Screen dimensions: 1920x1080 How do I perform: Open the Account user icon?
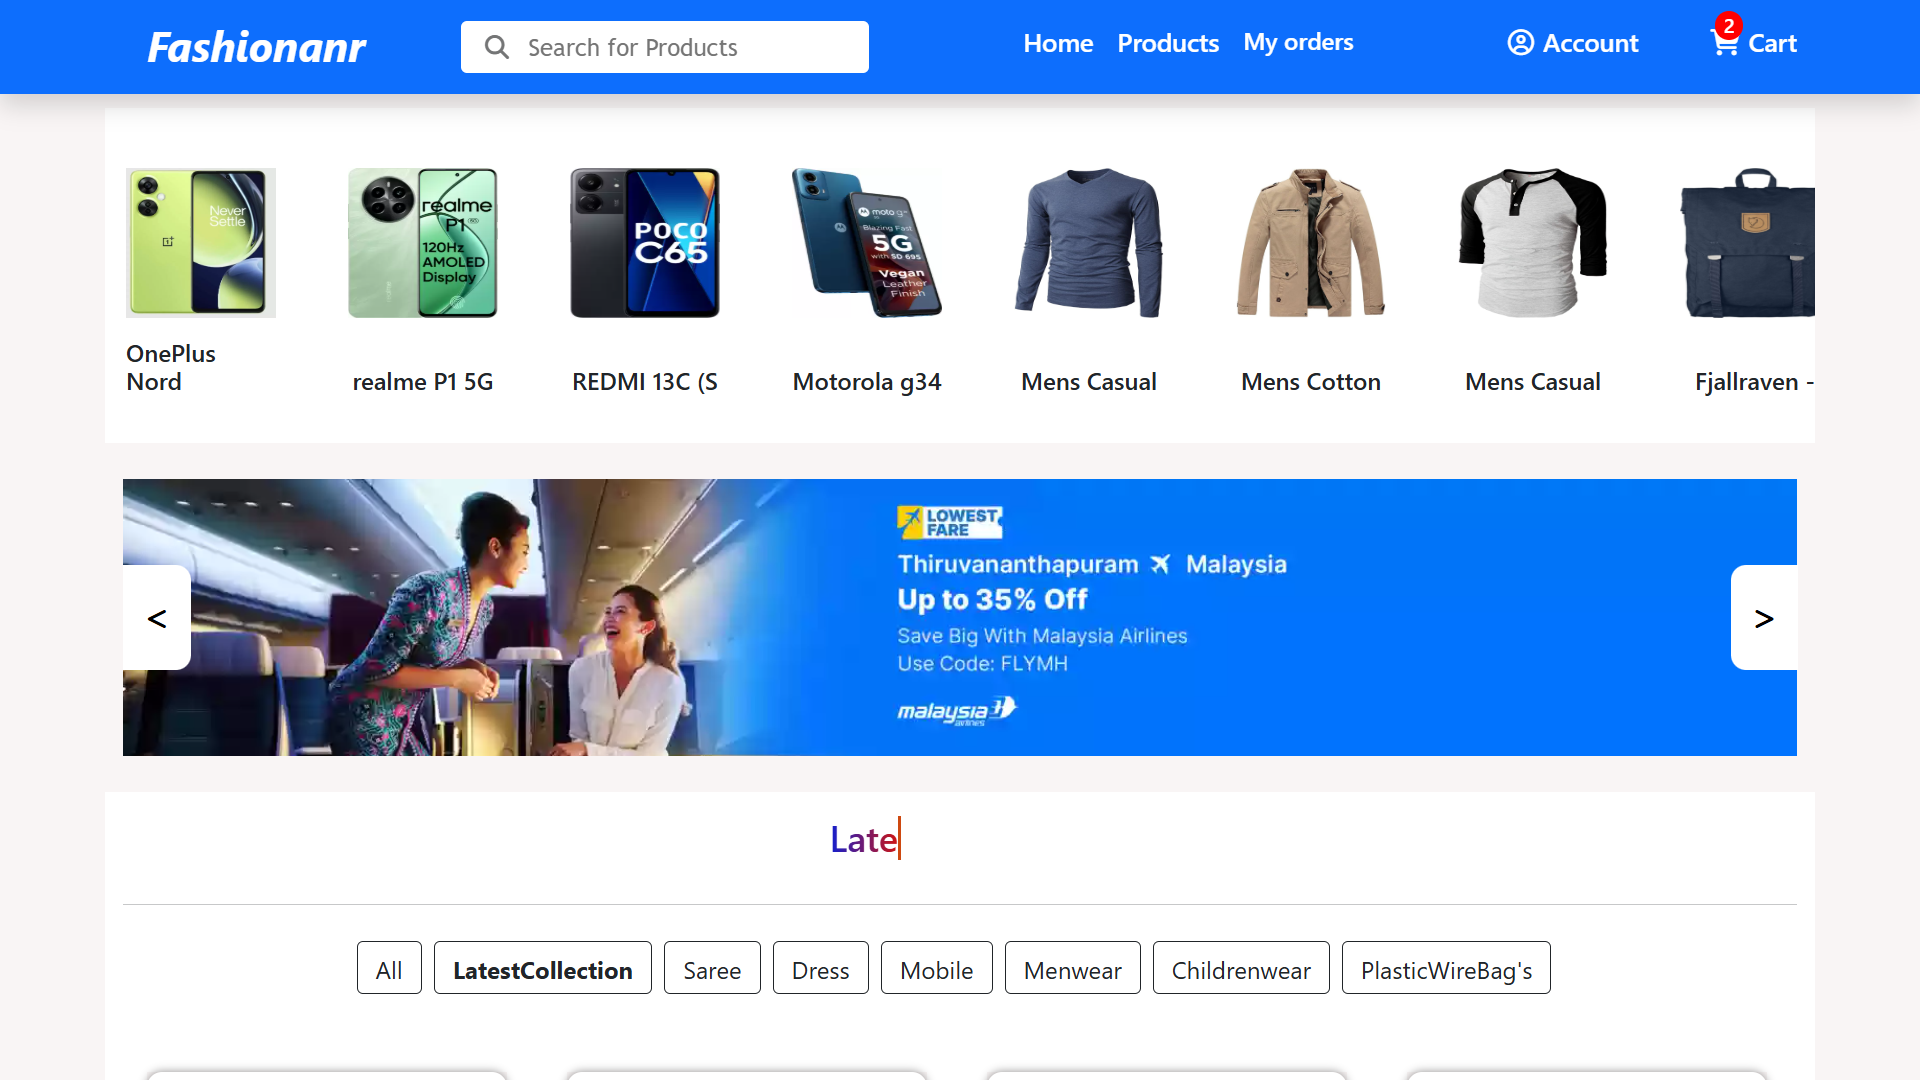(1520, 43)
